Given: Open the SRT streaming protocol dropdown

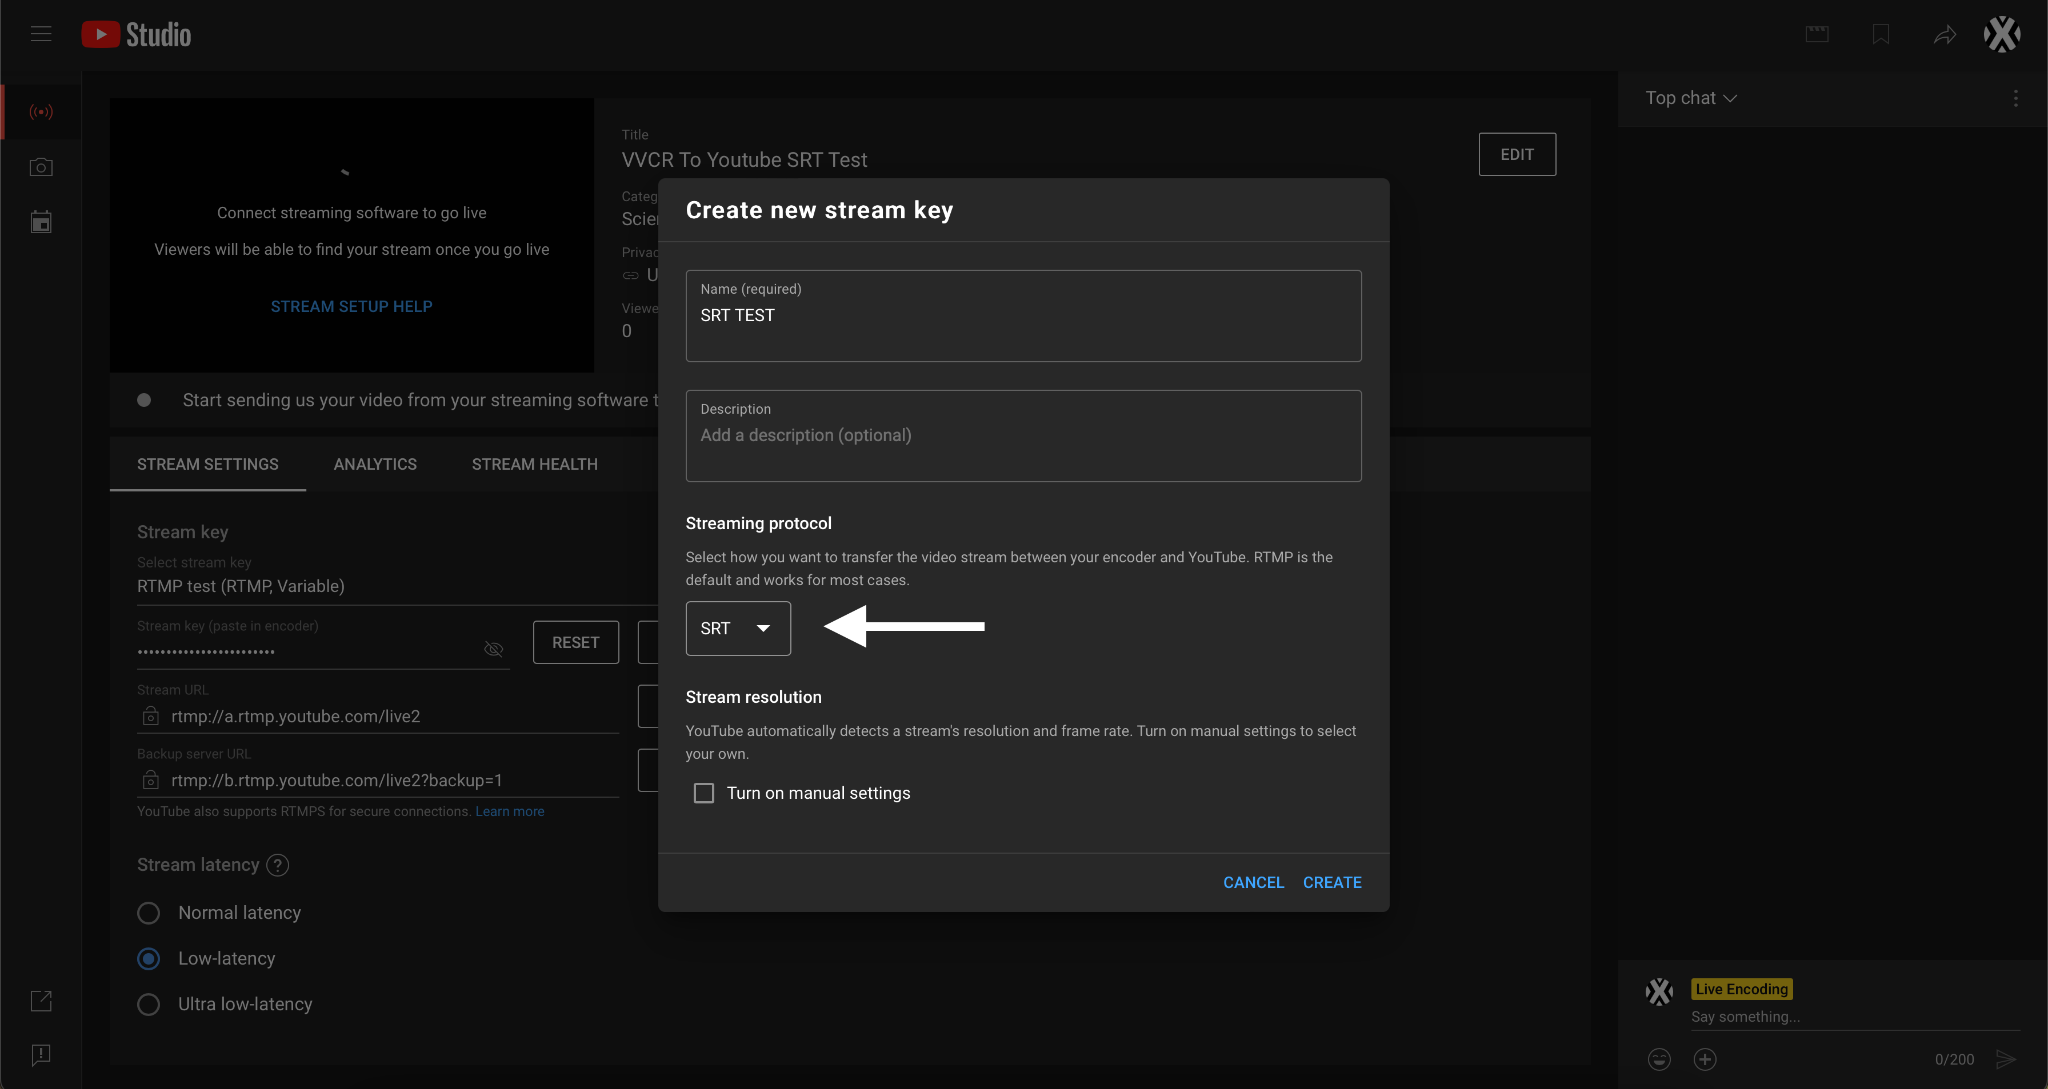Looking at the screenshot, I should (737, 628).
